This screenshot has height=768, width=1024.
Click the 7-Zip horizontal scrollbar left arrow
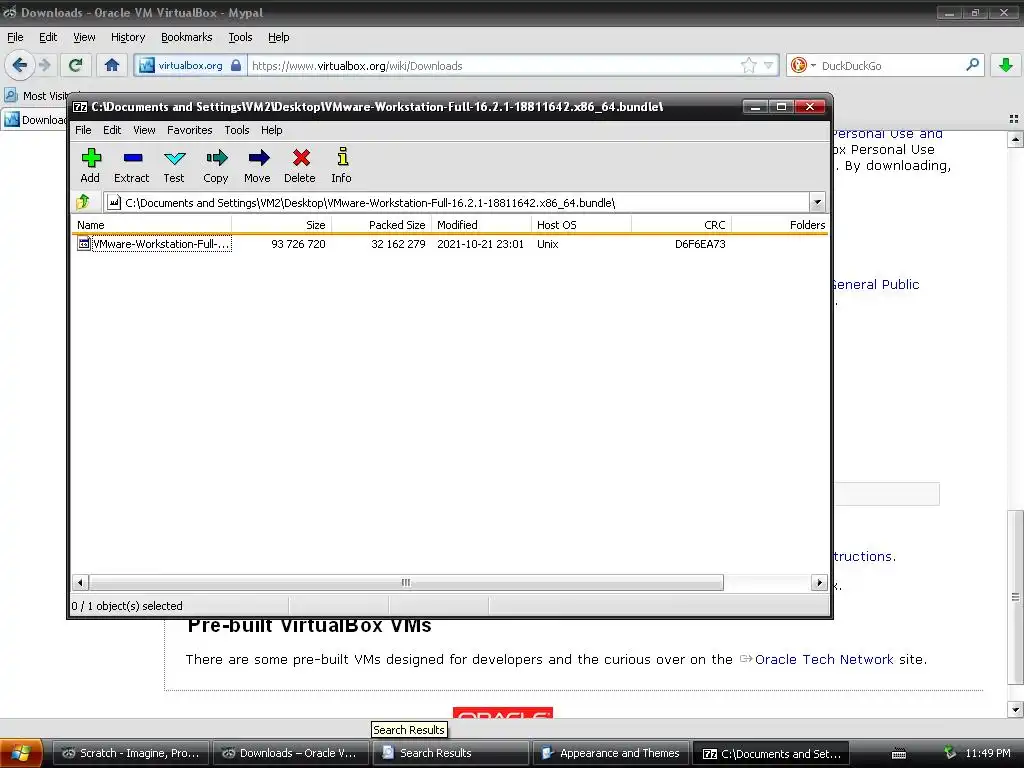tap(80, 583)
